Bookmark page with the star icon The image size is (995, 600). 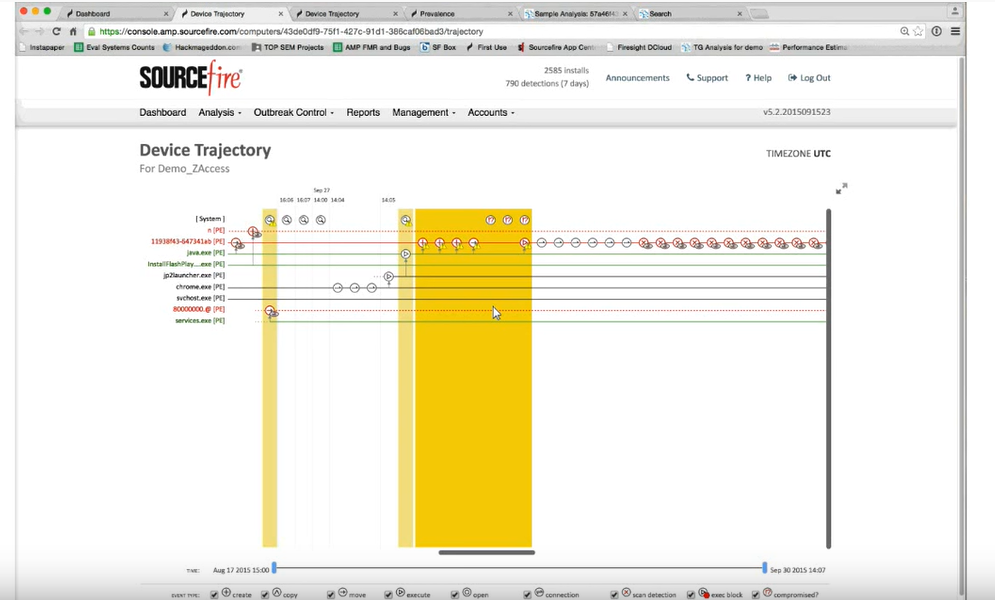(x=918, y=31)
